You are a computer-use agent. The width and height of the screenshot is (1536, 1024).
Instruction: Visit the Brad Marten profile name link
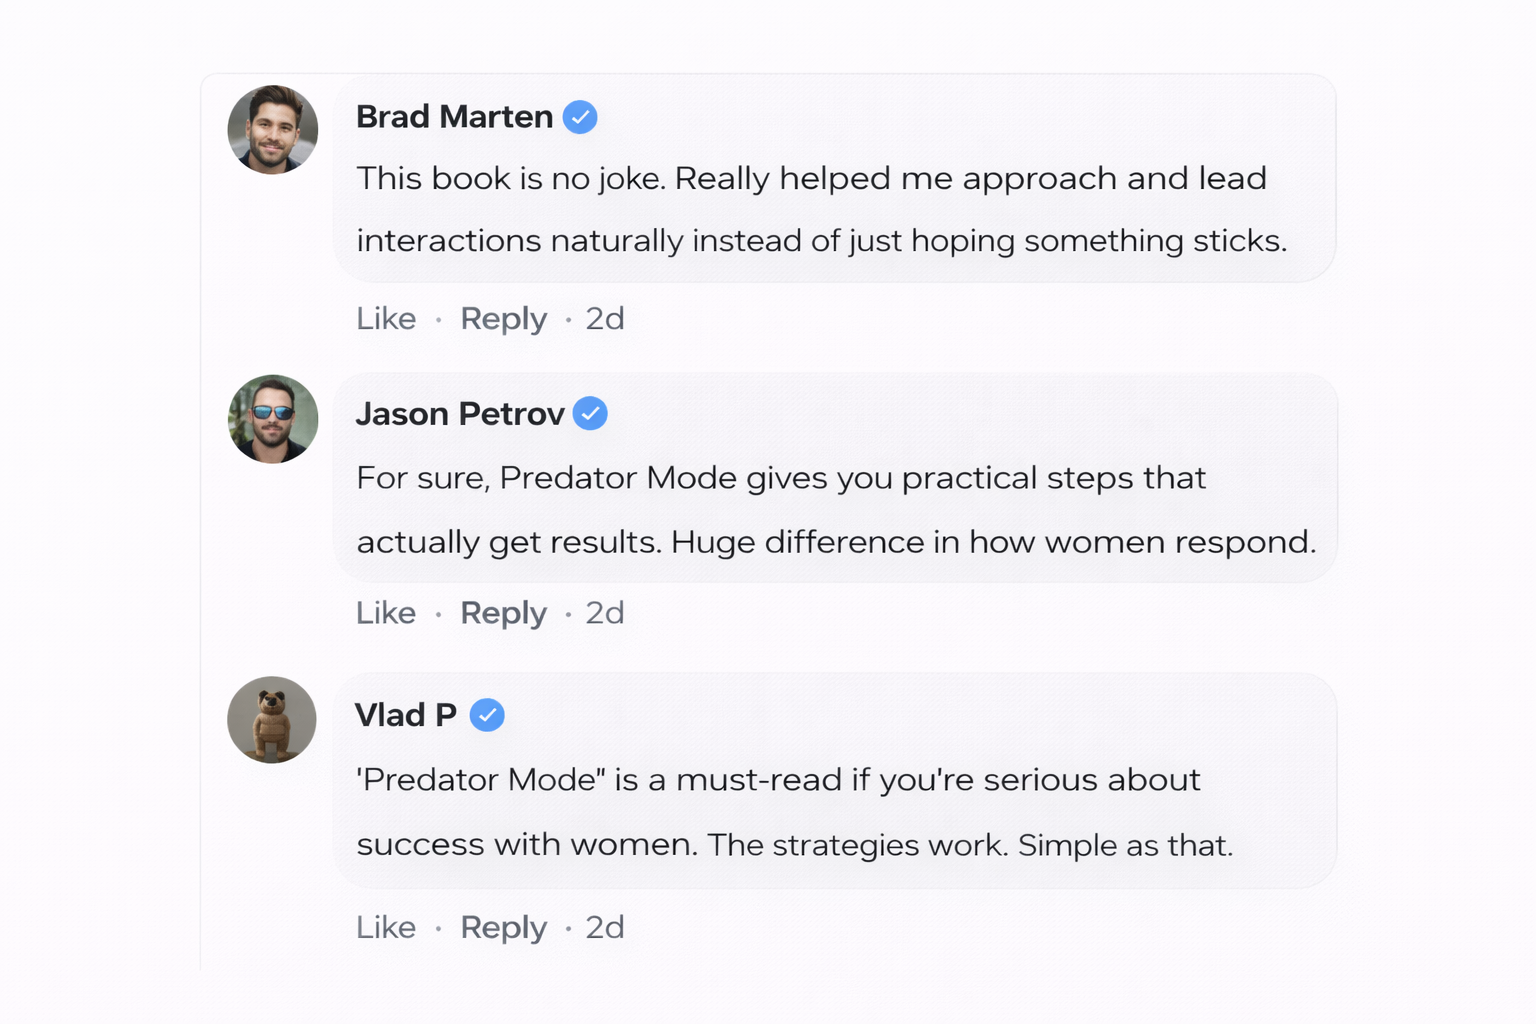pos(454,117)
